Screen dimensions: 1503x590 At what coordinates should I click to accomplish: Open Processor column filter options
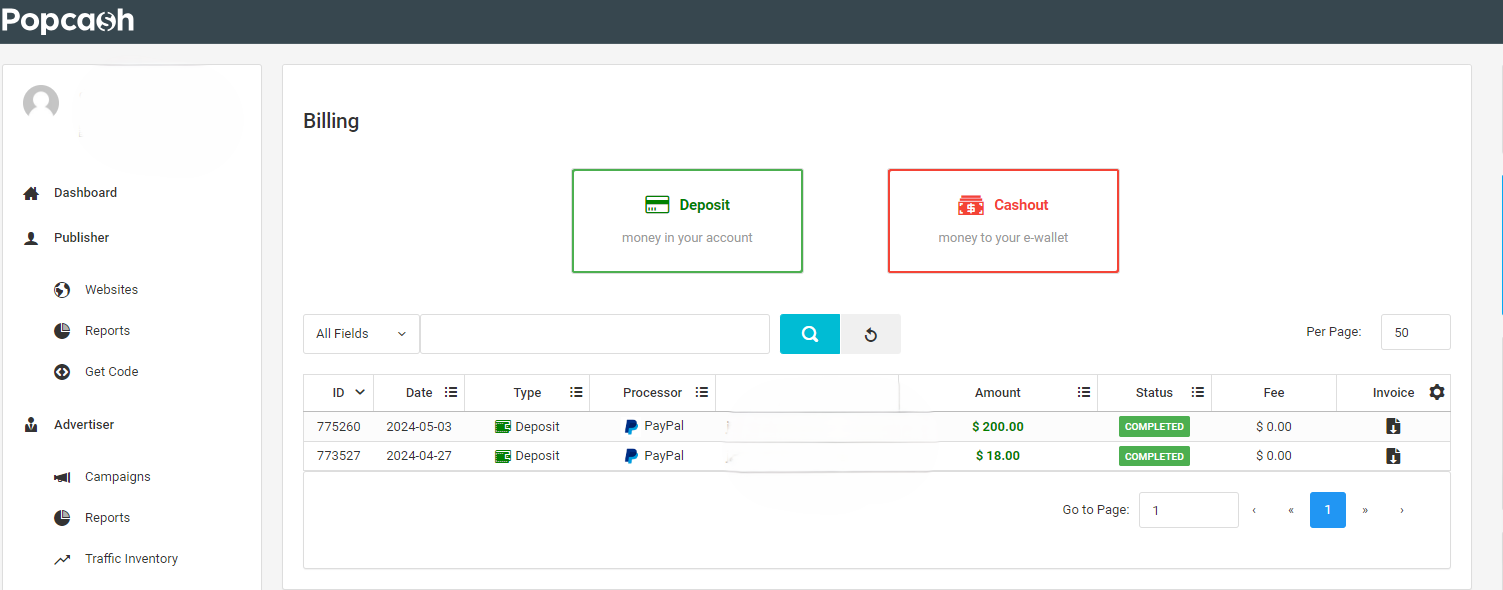click(x=702, y=393)
